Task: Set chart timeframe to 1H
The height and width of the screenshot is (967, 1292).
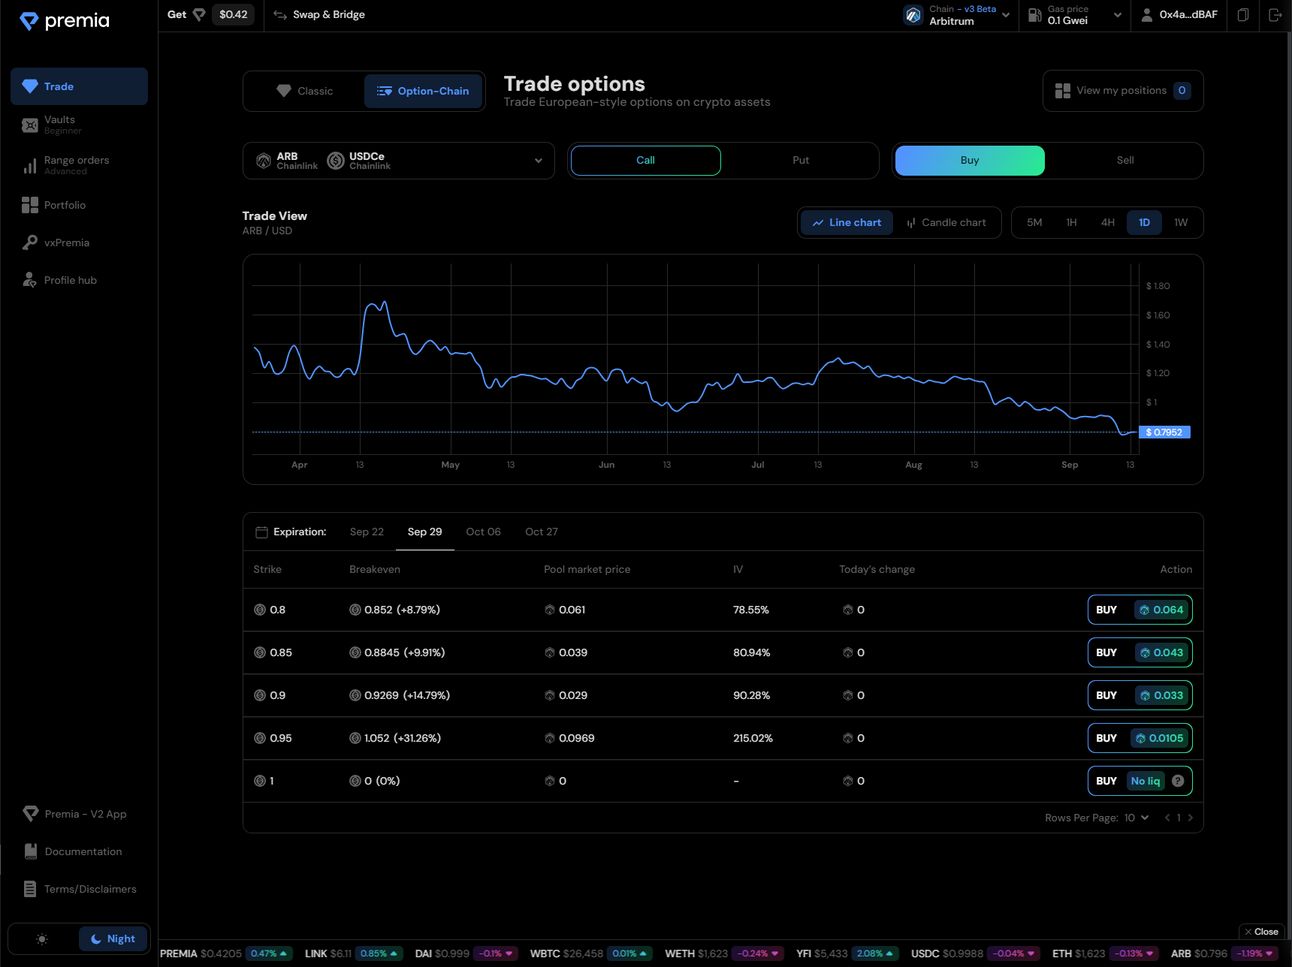Action: [x=1071, y=223]
